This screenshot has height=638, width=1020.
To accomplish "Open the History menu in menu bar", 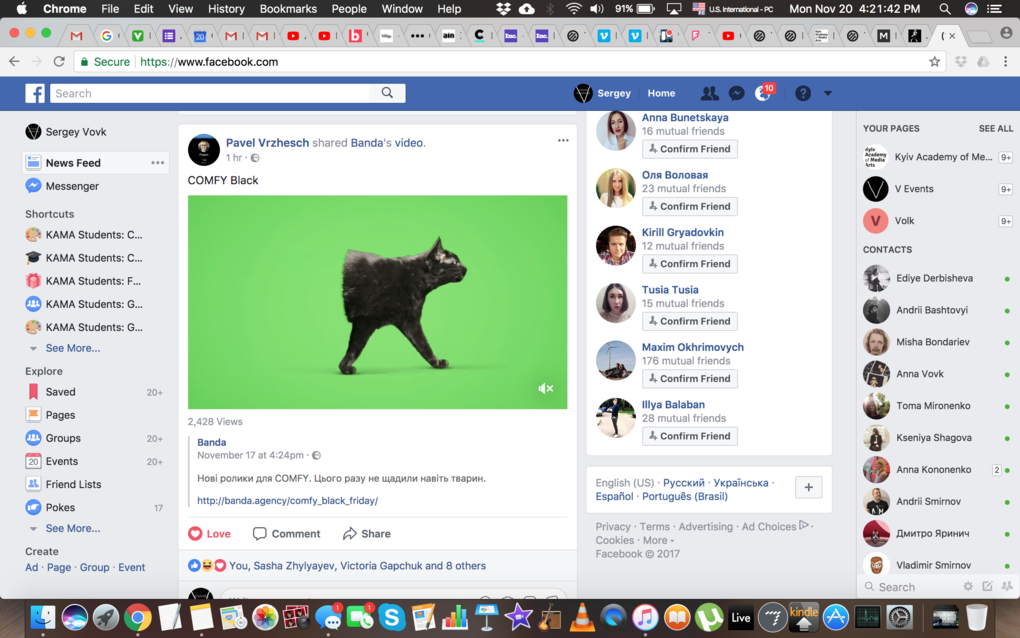I will [x=226, y=9].
